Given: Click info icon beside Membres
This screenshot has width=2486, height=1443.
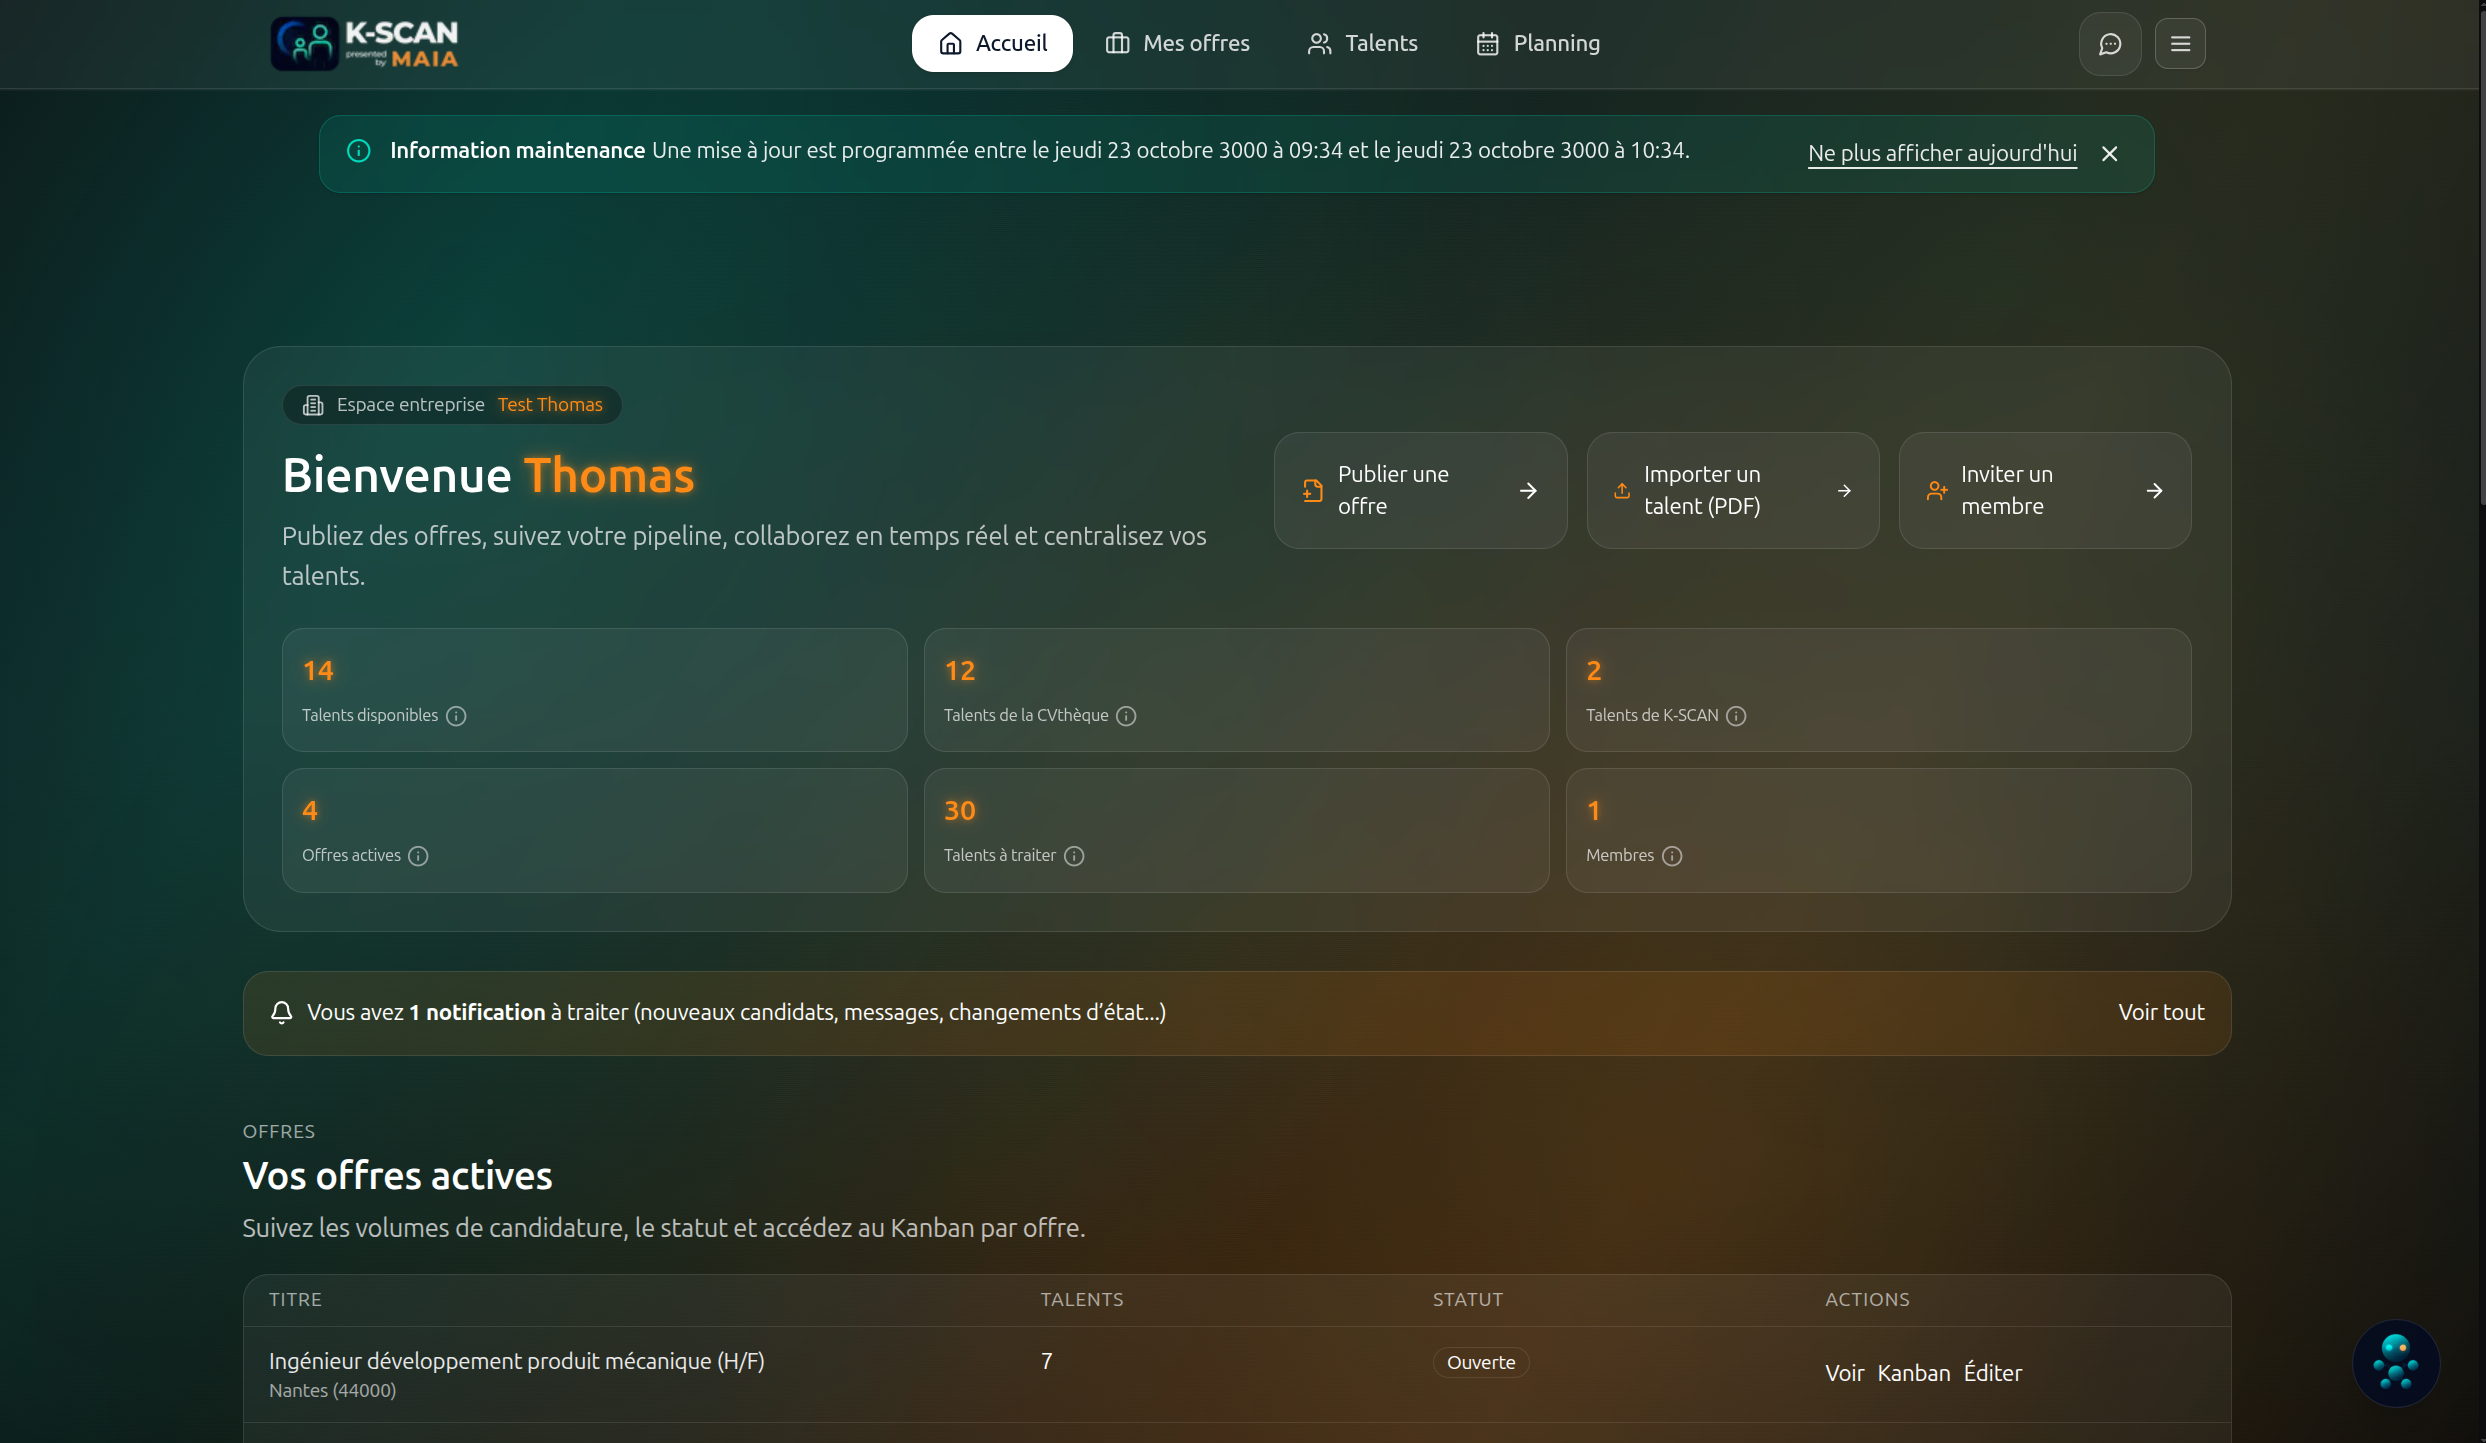Looking at the screenshot, I should (1672, 856).
